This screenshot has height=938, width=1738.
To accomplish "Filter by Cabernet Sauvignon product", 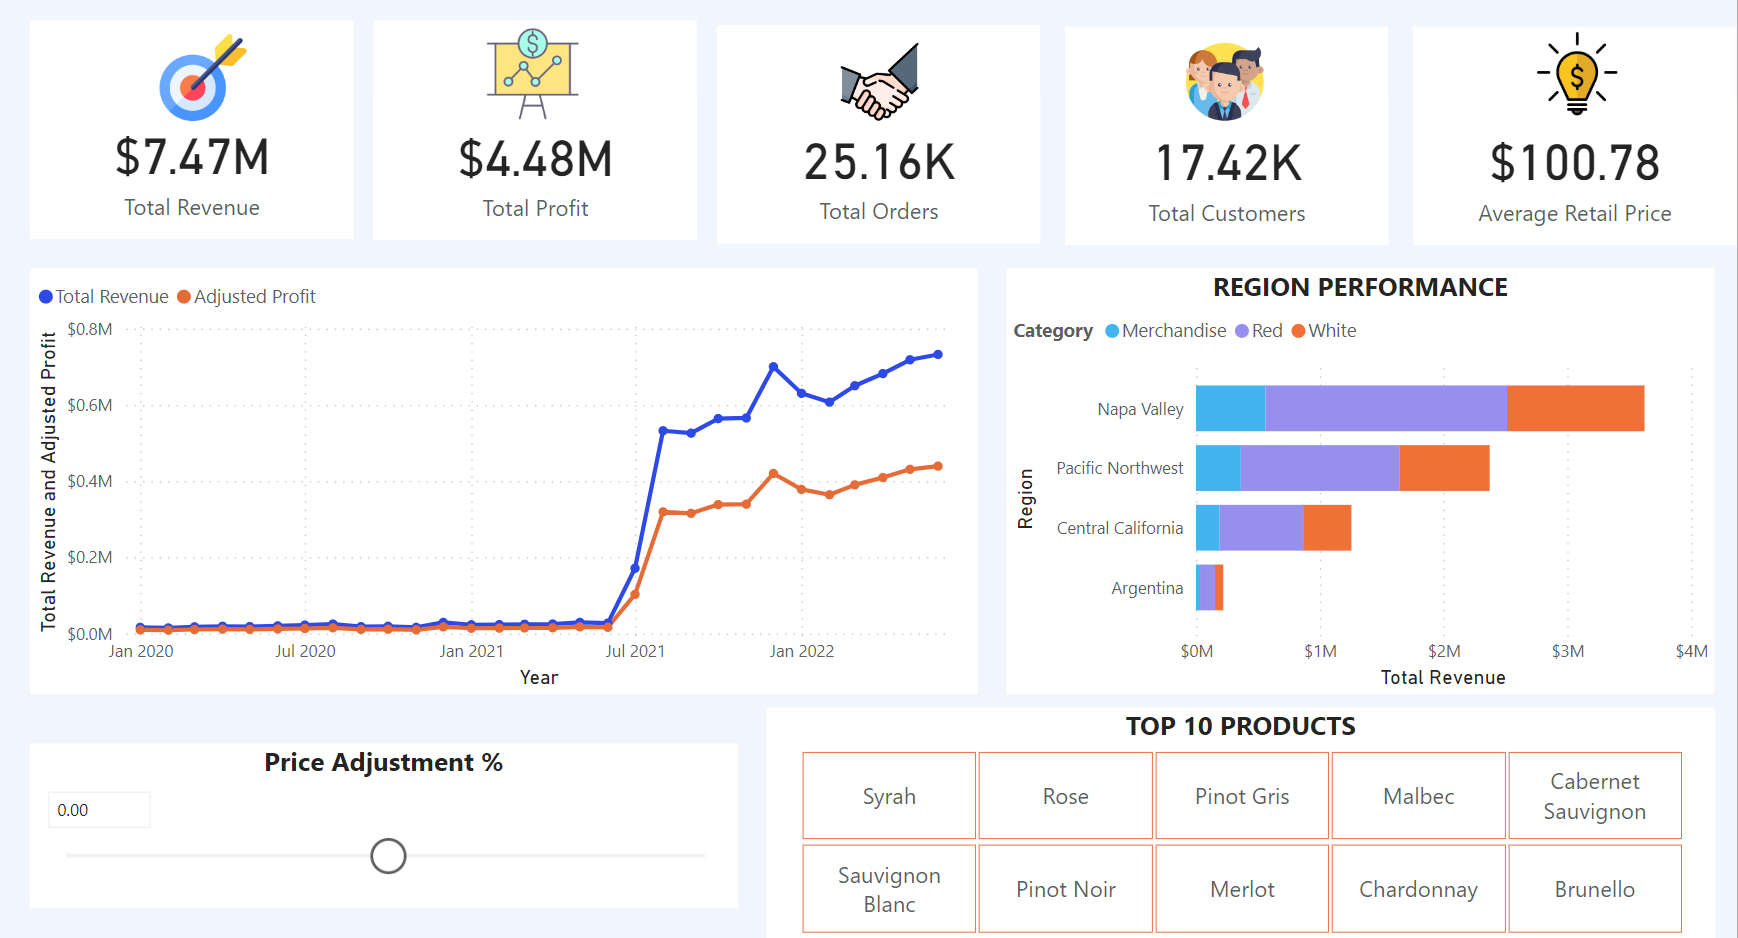I will pyautogui.click(x=1595, y=796).
